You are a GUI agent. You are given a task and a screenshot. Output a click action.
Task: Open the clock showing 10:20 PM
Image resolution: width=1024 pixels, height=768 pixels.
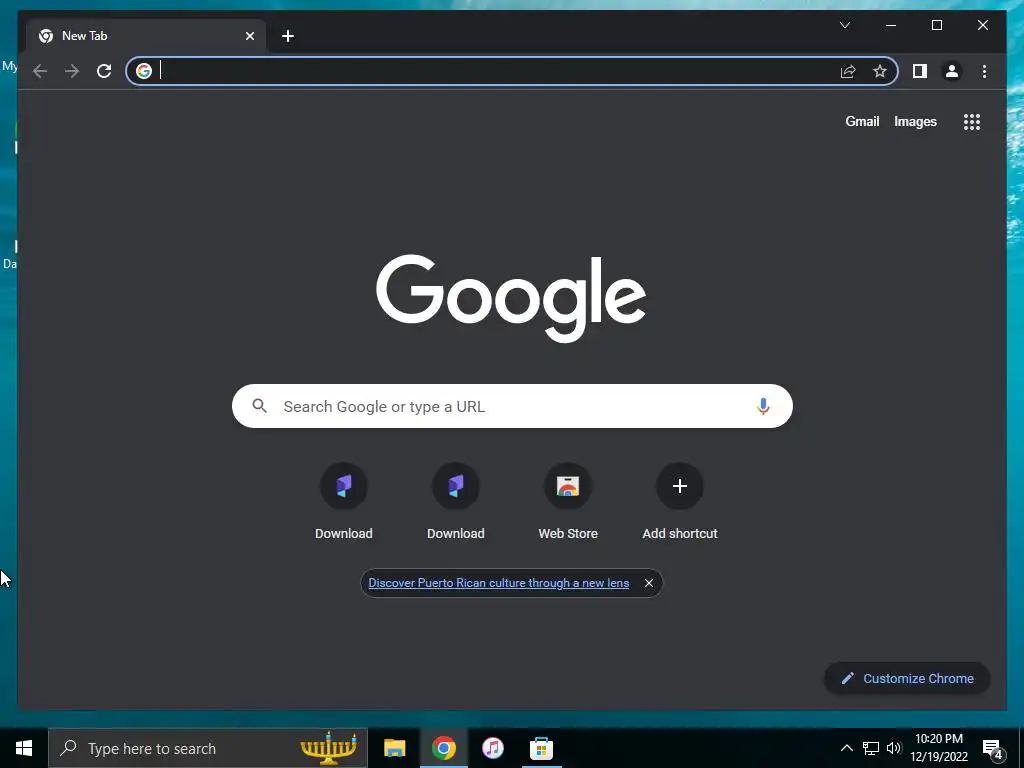click(938, 748)
